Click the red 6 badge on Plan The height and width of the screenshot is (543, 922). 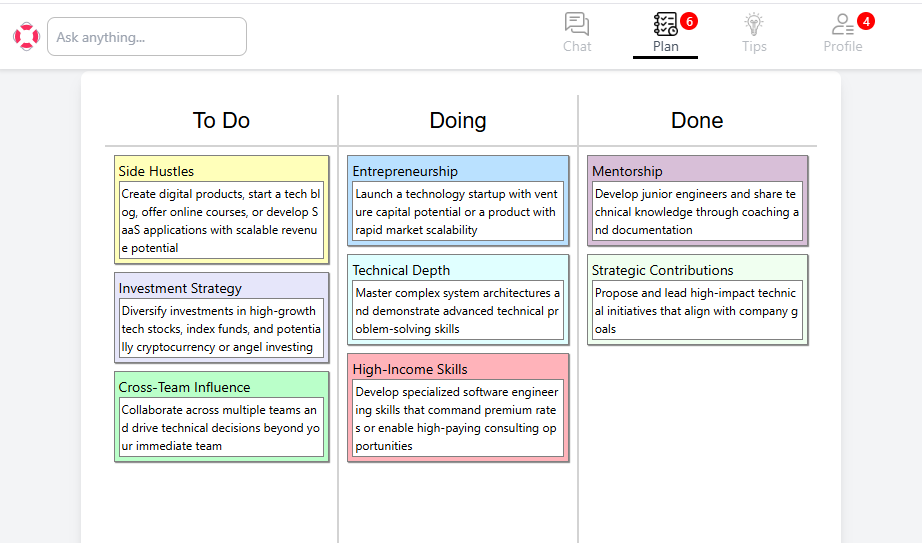tap(689, 22)
